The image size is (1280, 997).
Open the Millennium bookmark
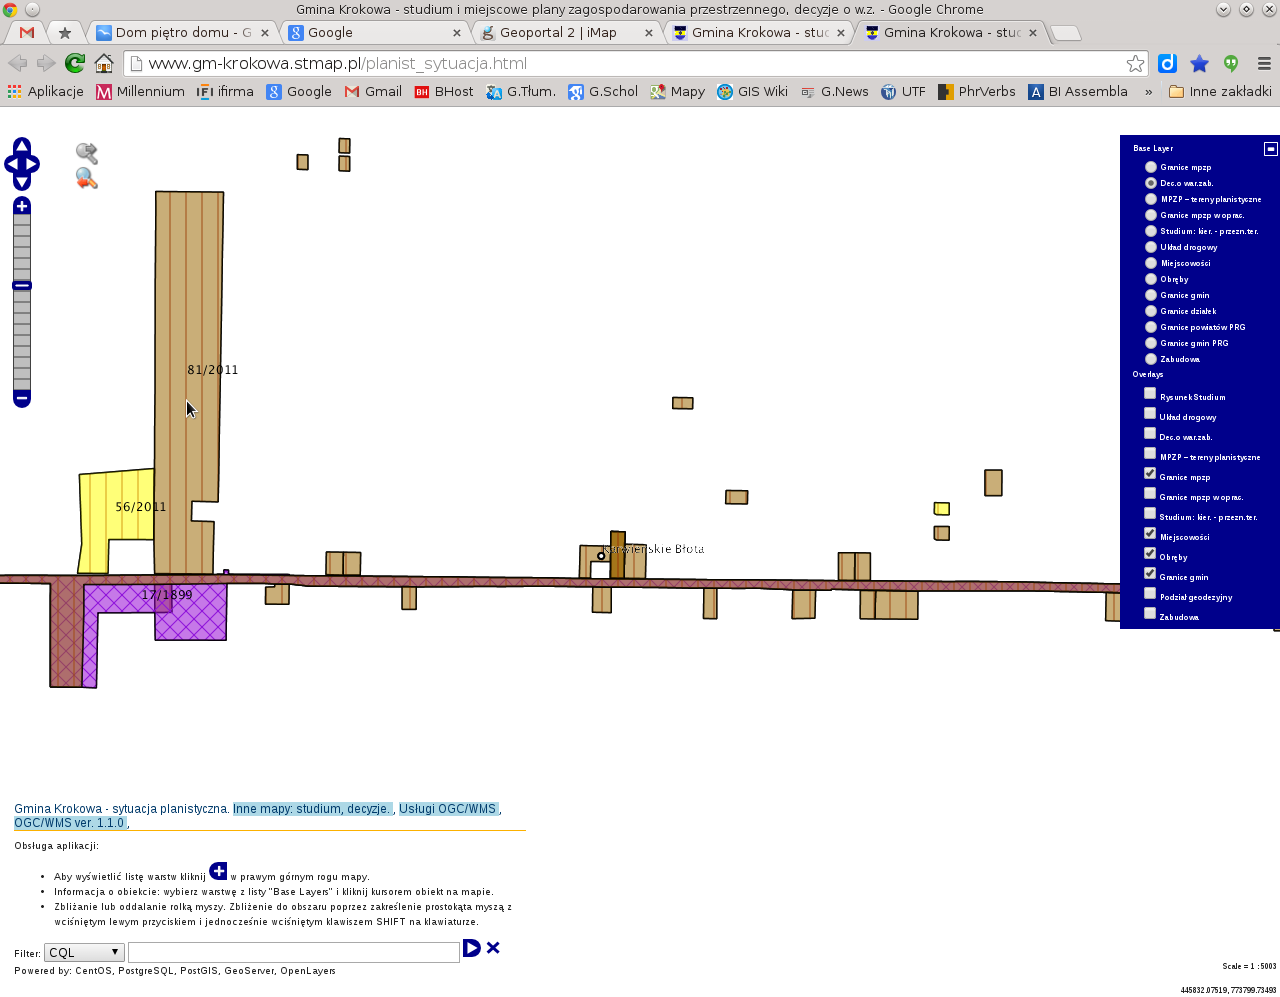click(x=140, y=91)
